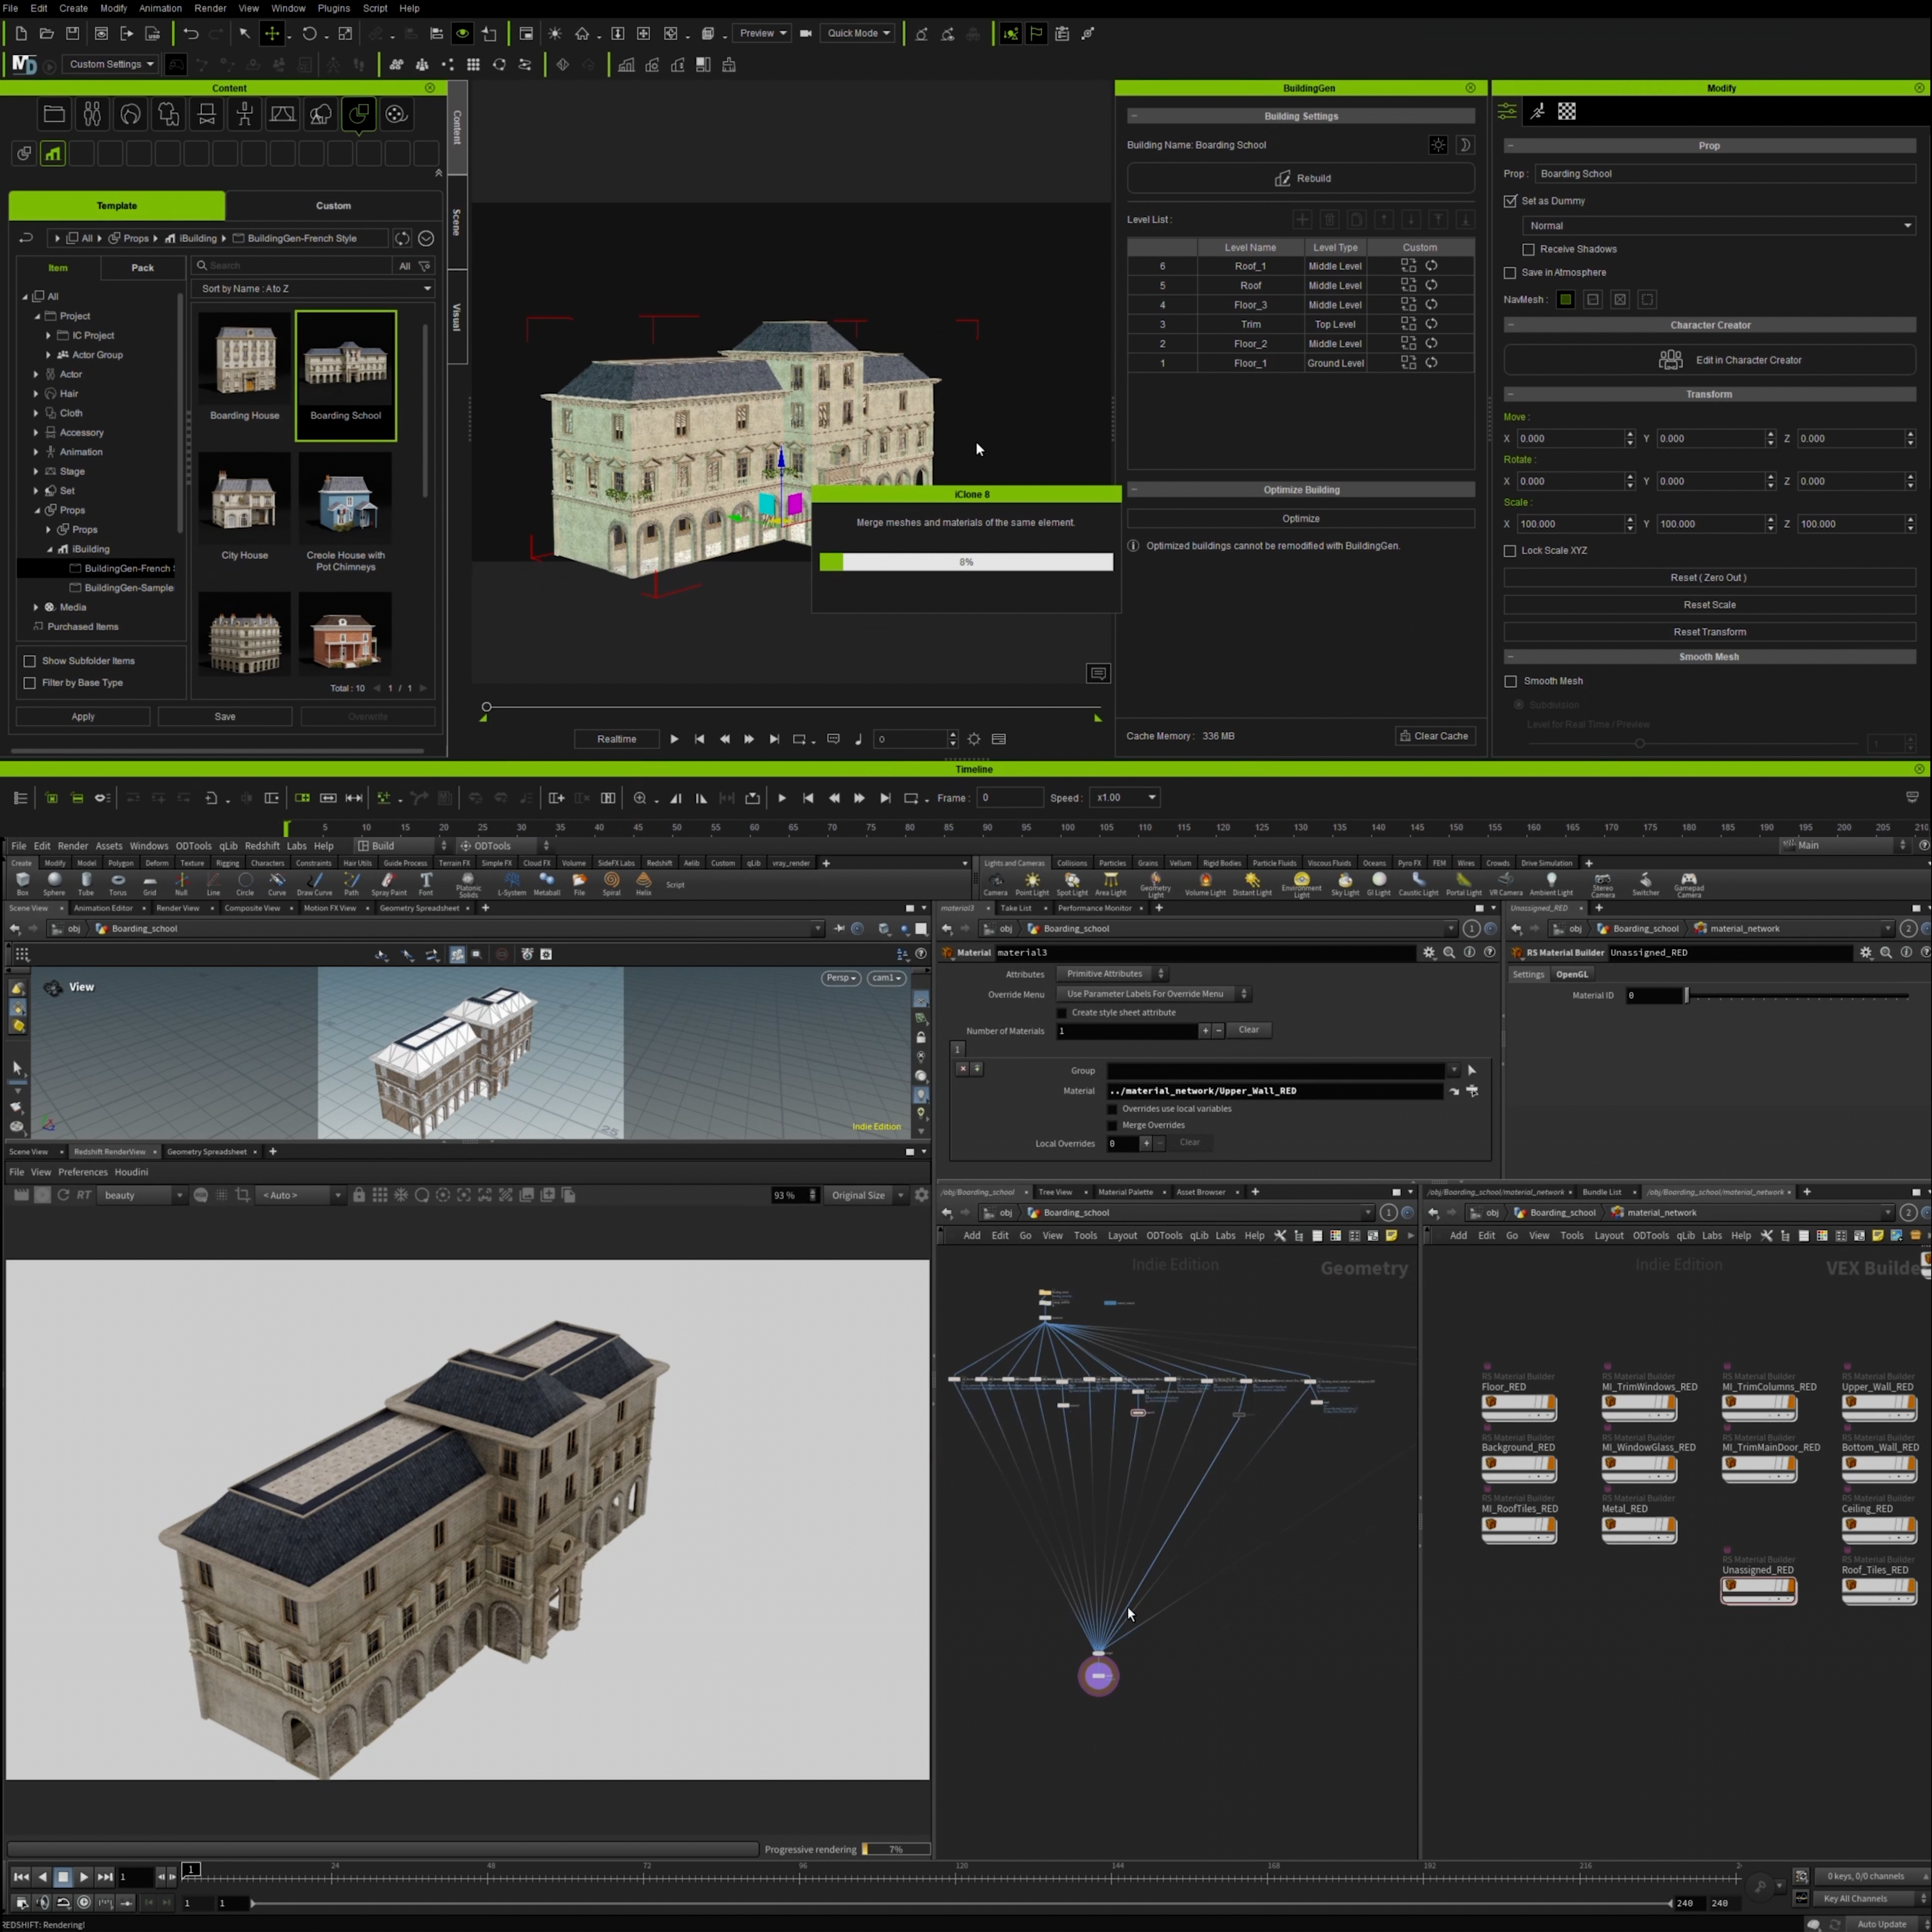The height and width of the screenshot is (1932, 1932).
Task: Click the Reset Transform button
Action: pyautogui.click(x=1709, y=632)
